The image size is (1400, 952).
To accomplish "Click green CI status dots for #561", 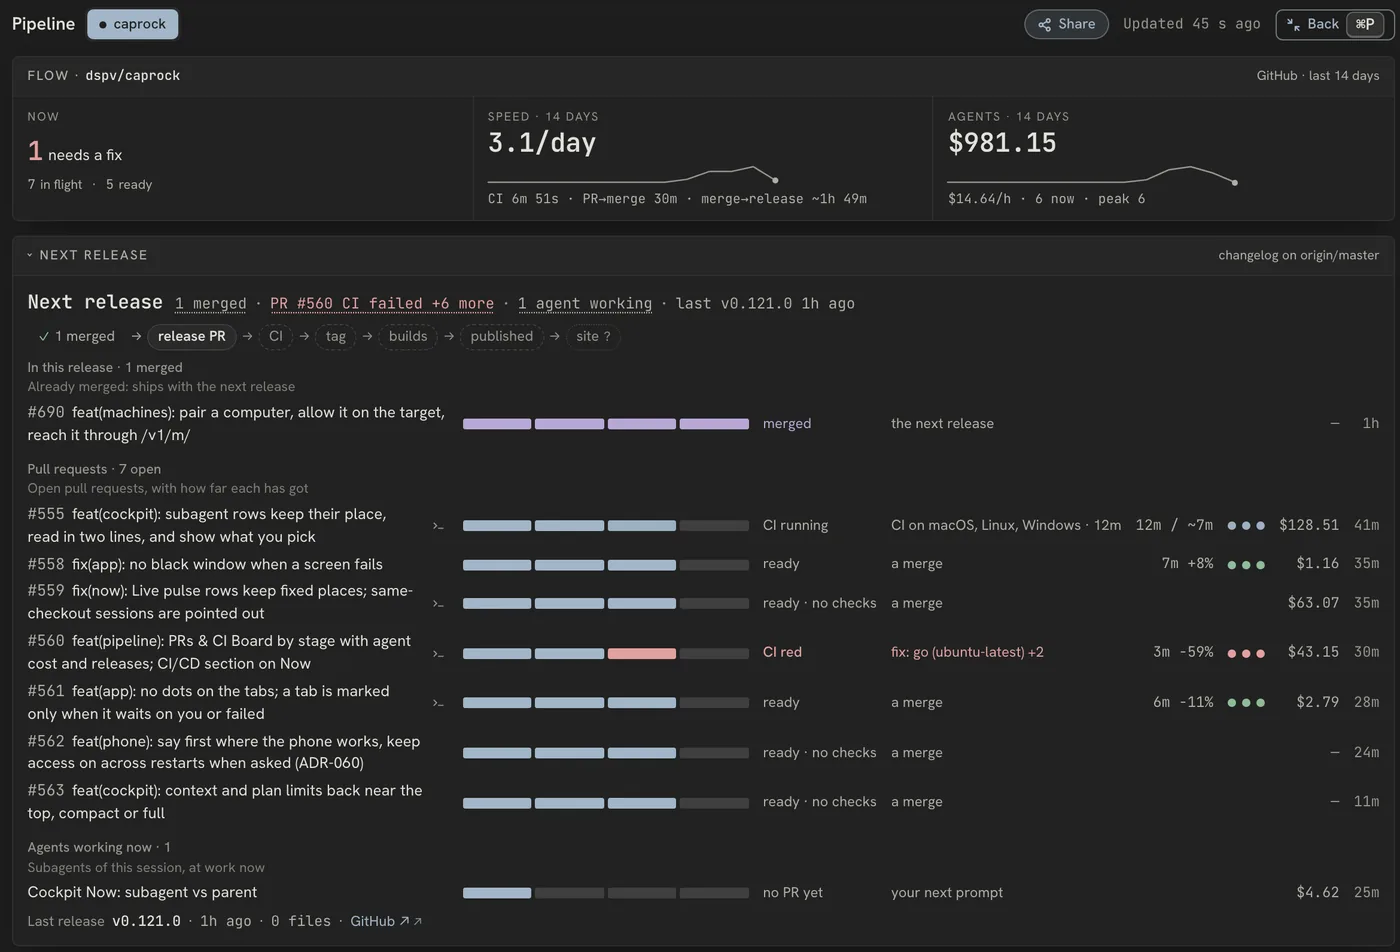I will (1246, 703).
